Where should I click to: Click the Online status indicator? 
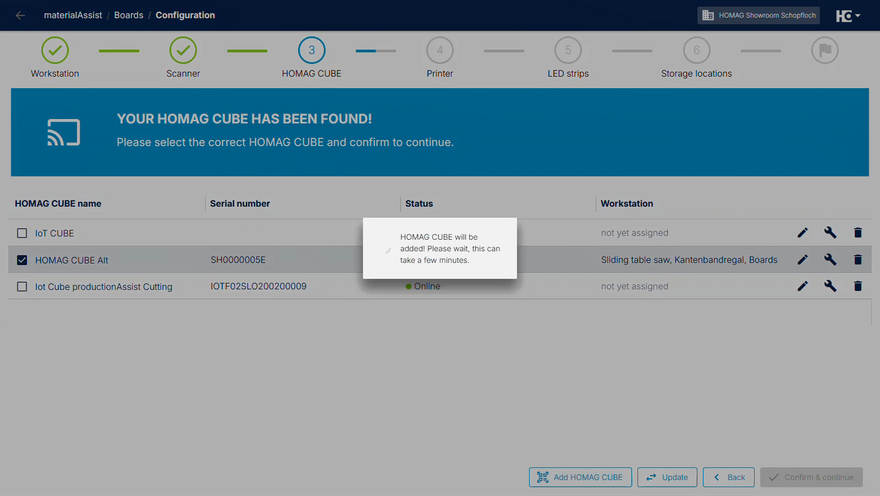(x=423, y=286)
